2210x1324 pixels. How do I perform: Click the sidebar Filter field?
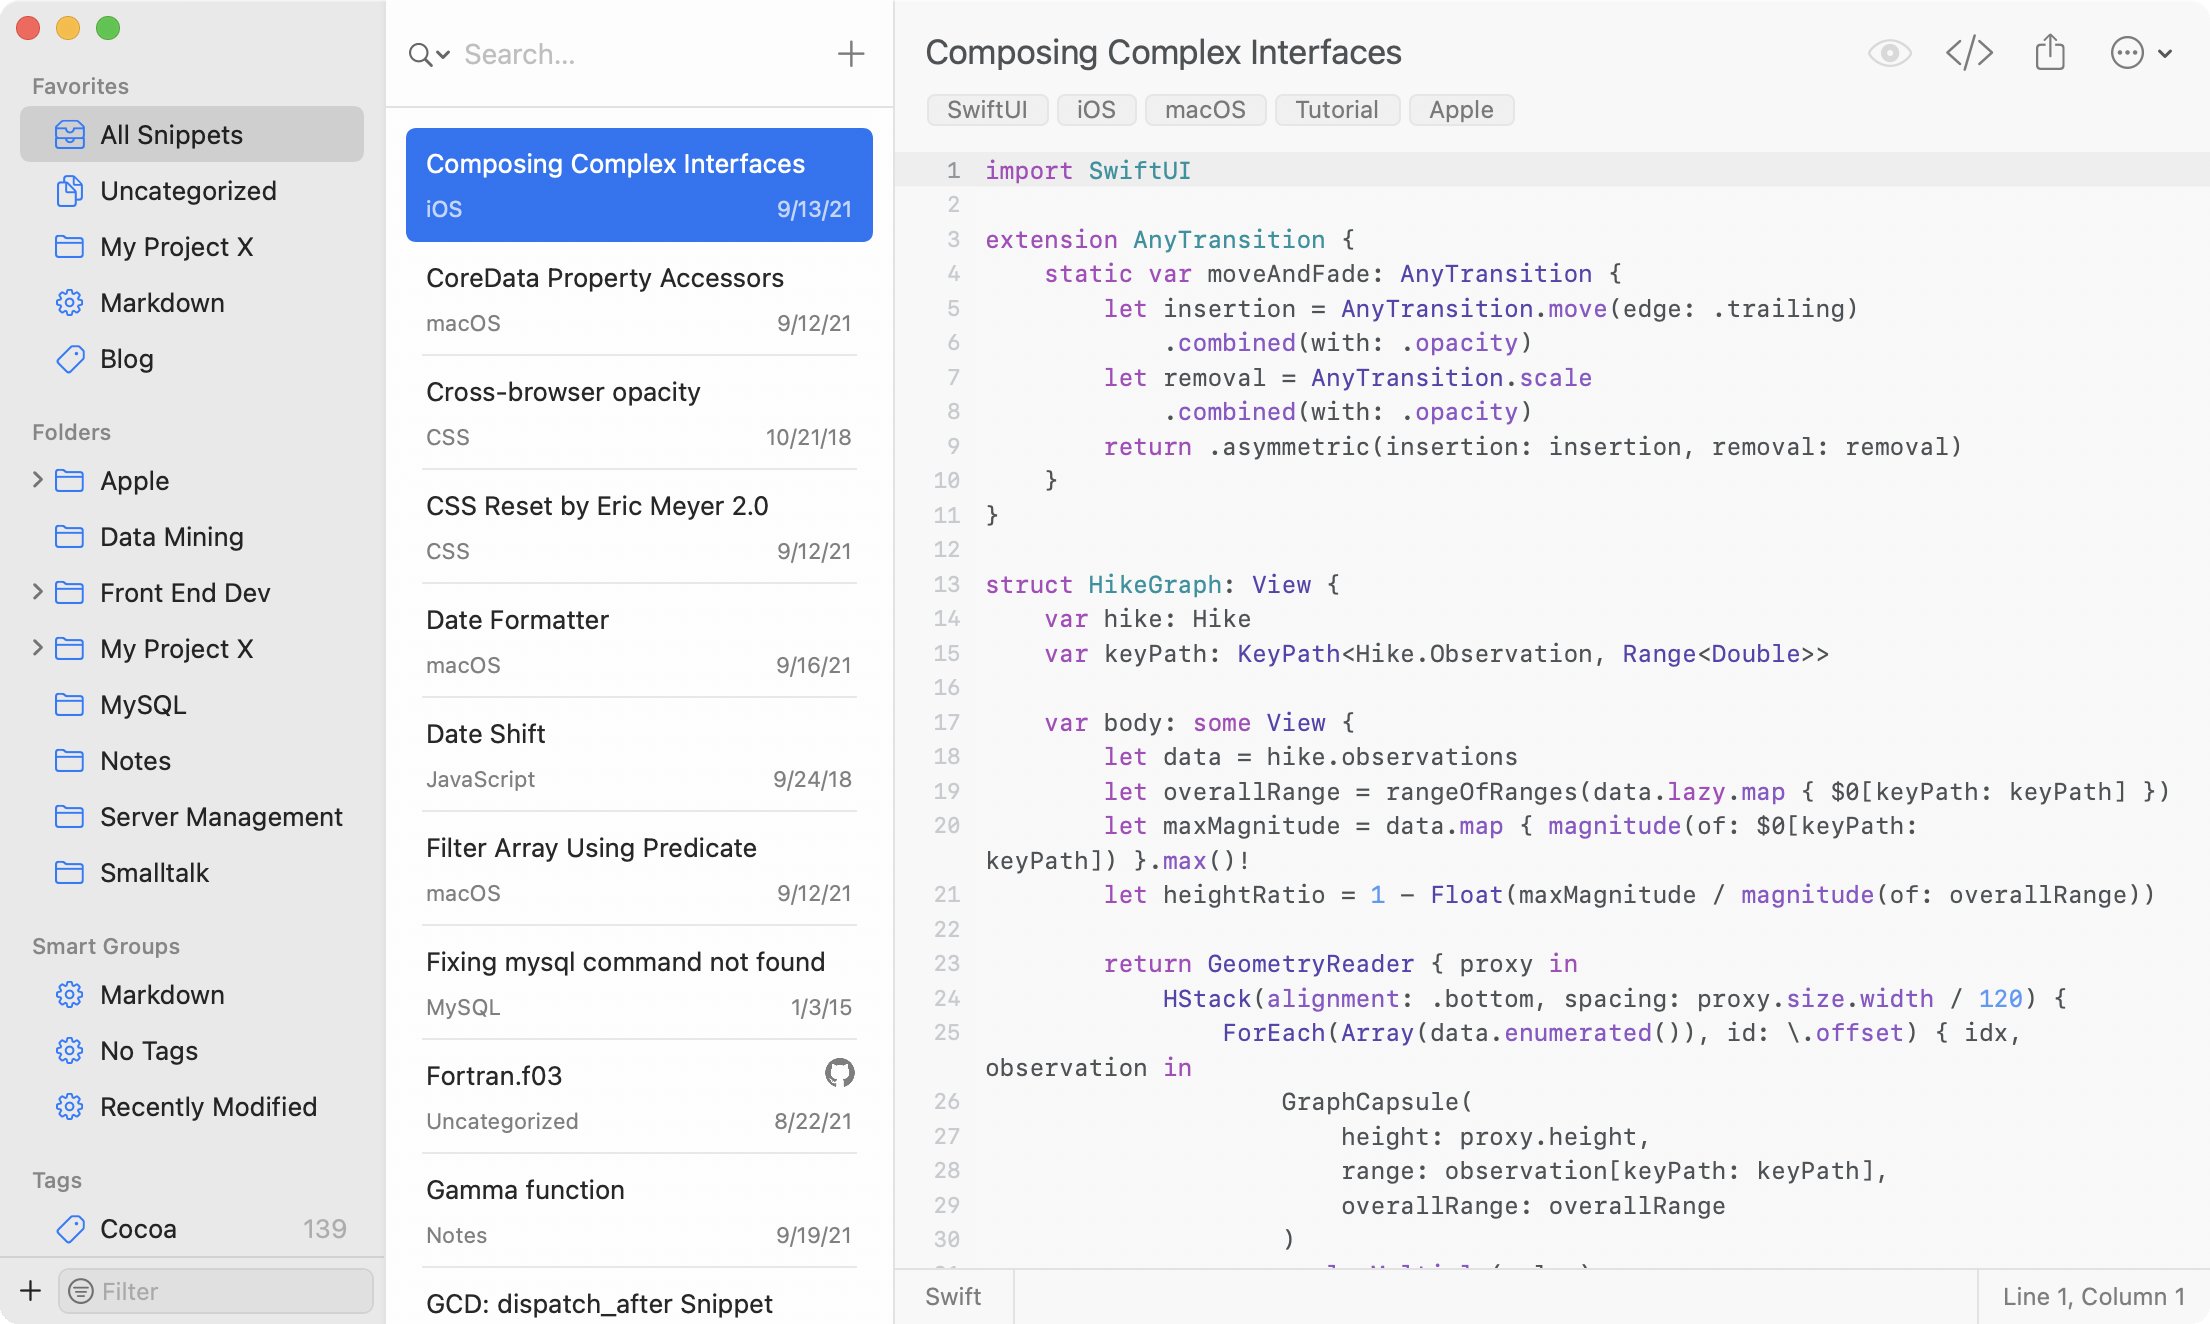[230, 1291]
